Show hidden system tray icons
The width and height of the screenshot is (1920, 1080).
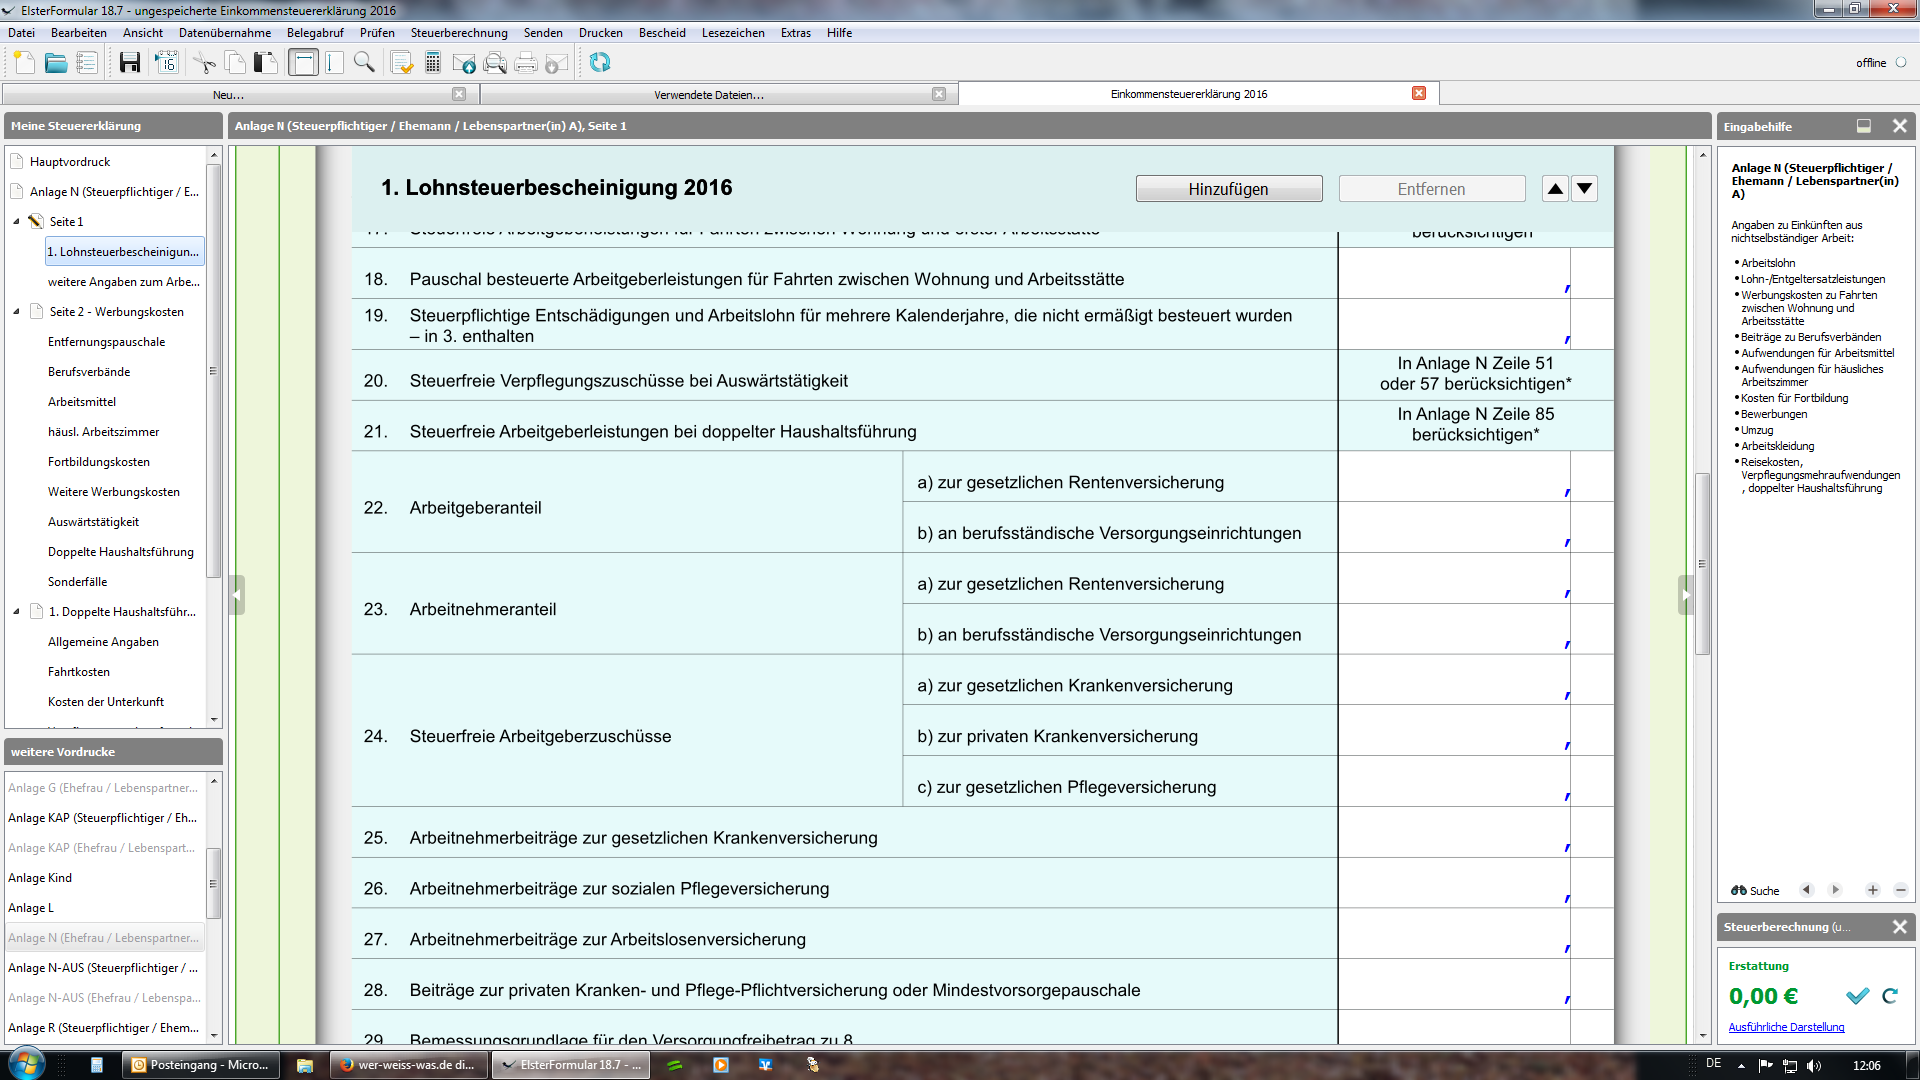point(1741,1066)
